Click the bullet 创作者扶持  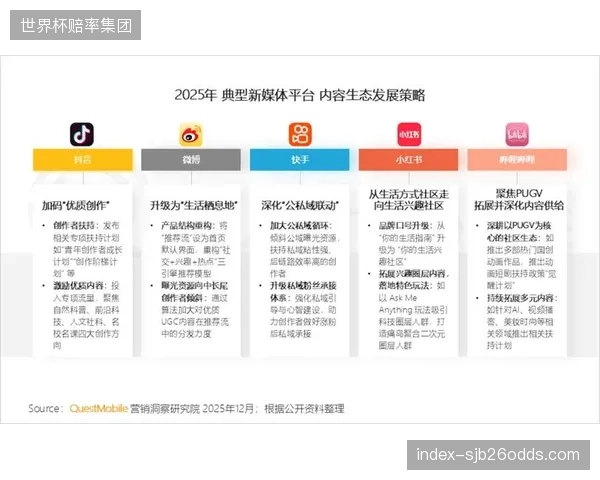pos(76,225)
